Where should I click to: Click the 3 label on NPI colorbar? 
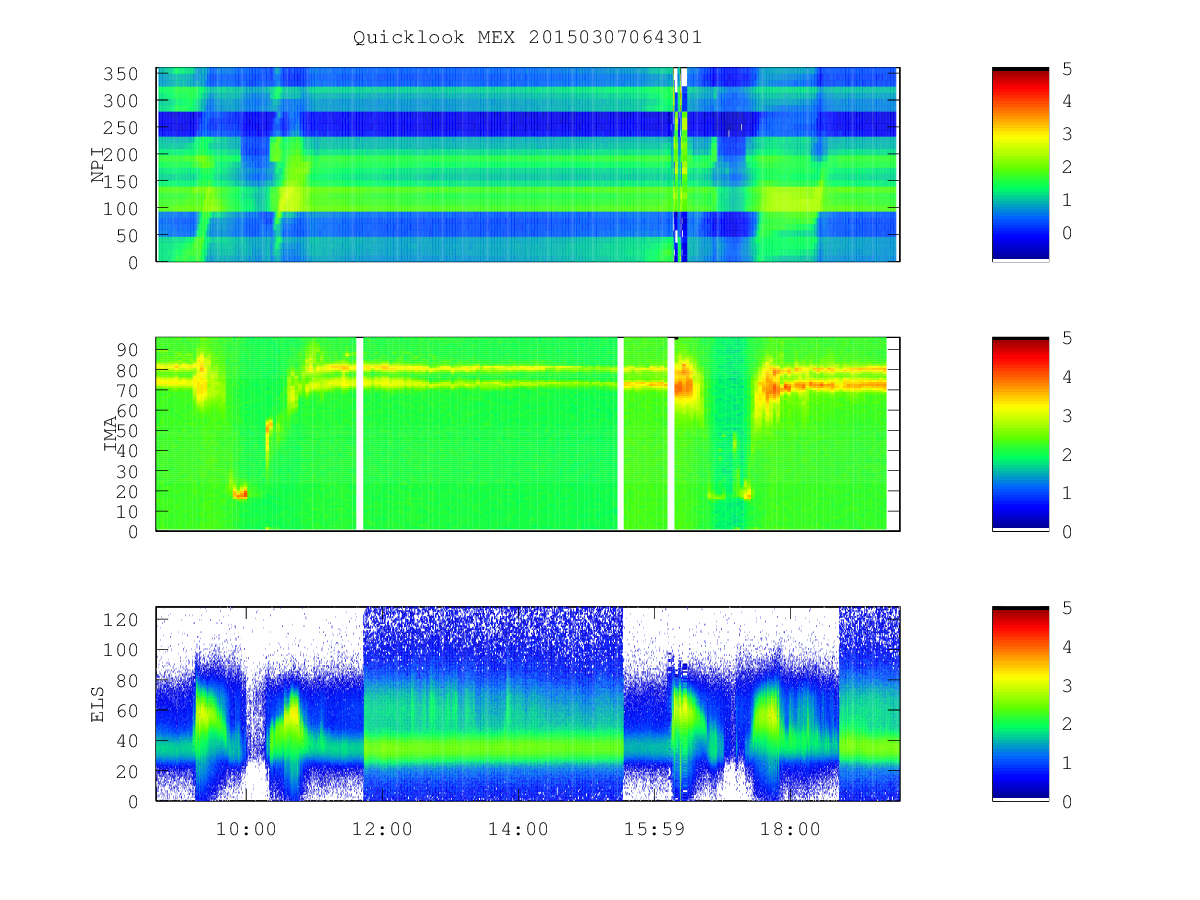click(1067, 134)
